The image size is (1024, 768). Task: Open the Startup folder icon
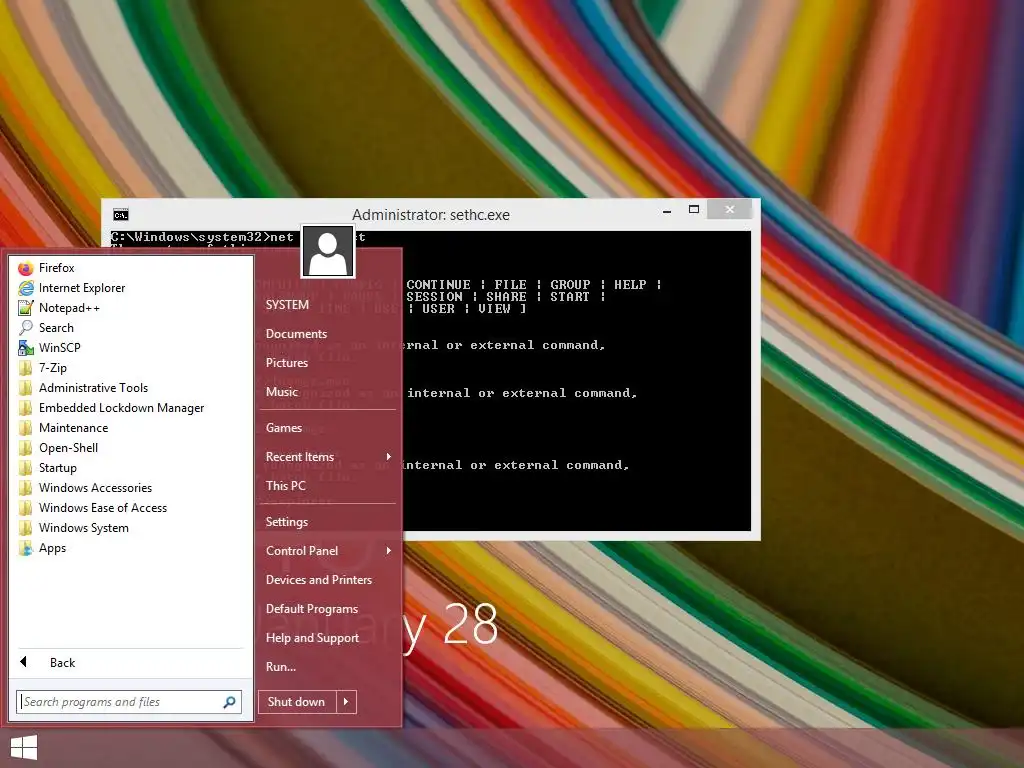(26, 468)
